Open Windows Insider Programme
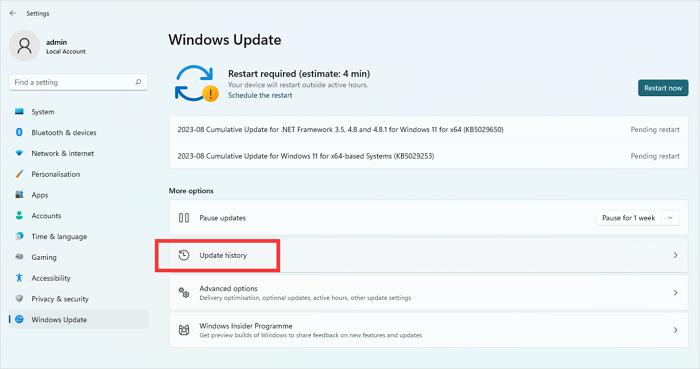 pos(429,330)
